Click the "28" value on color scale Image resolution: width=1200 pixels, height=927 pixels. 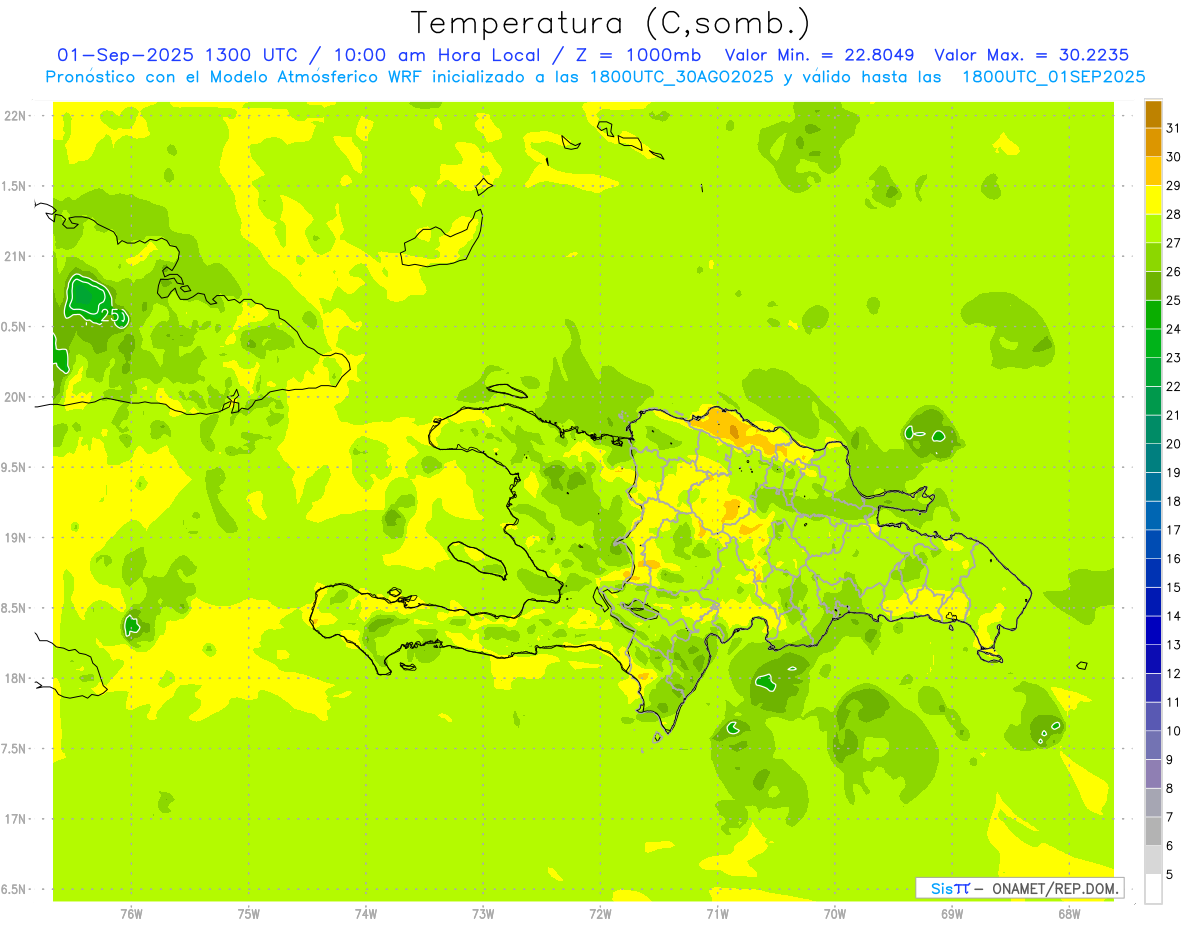click(x=1174, y=214)
